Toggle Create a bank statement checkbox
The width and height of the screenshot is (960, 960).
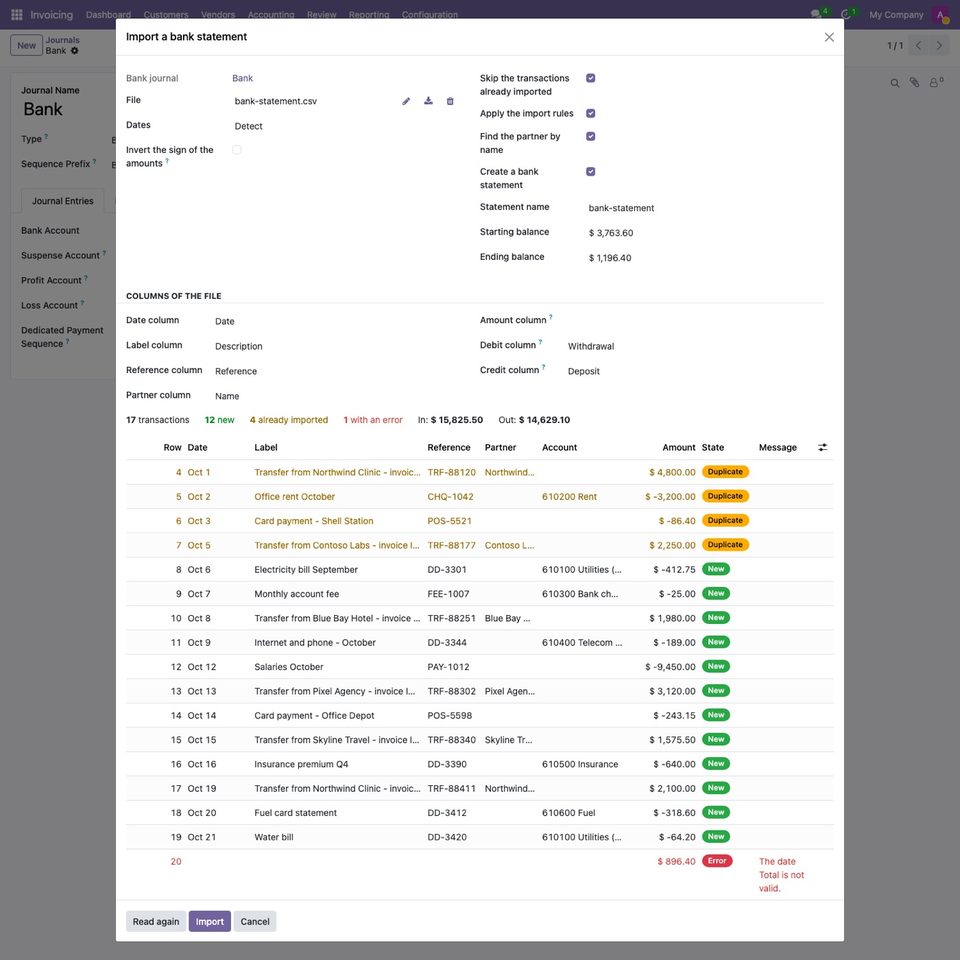590,171
